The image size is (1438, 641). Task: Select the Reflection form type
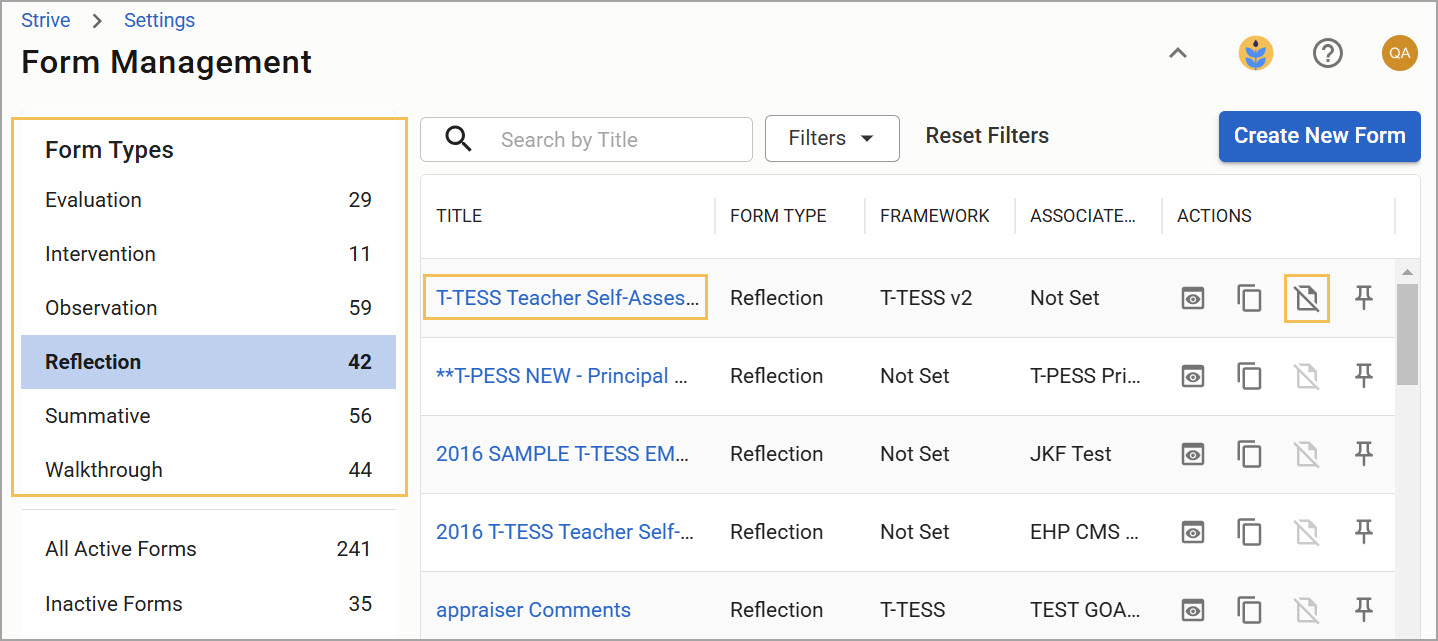[208, 362]
